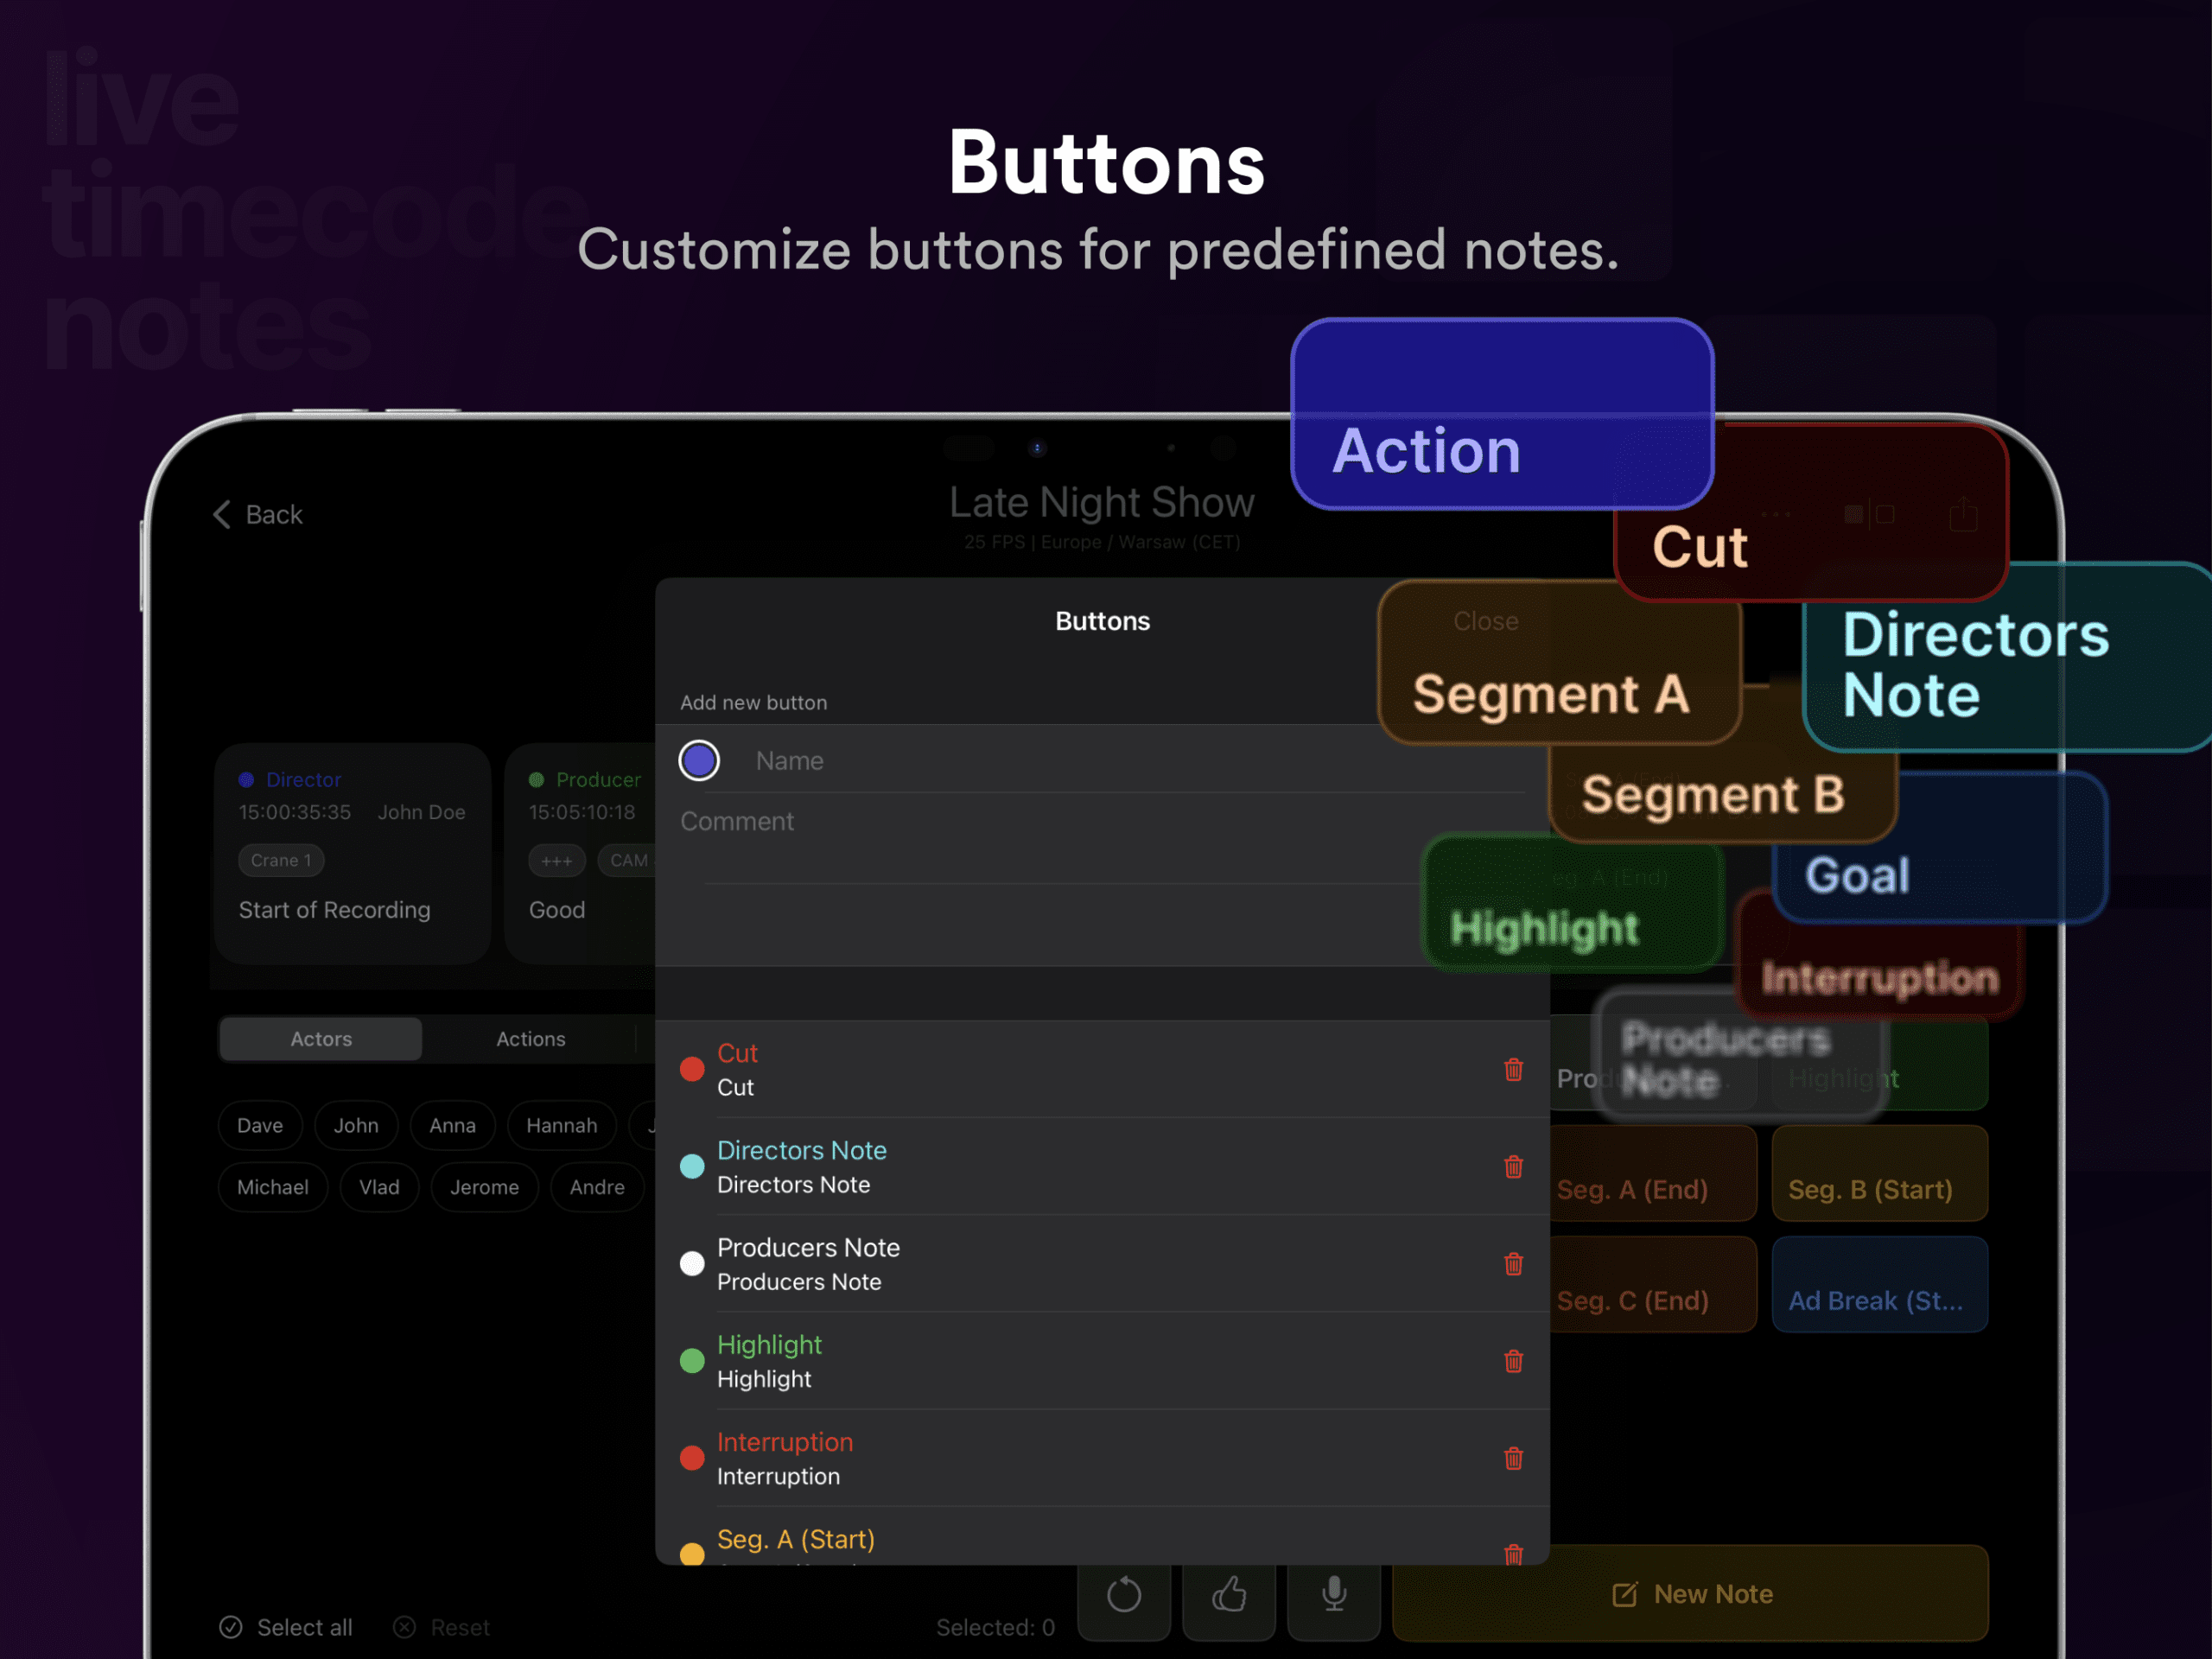Delete the Interruption entry via trash icon
The width and height of the screenshot is (2212, 1659).
tap(1513, 1459)
